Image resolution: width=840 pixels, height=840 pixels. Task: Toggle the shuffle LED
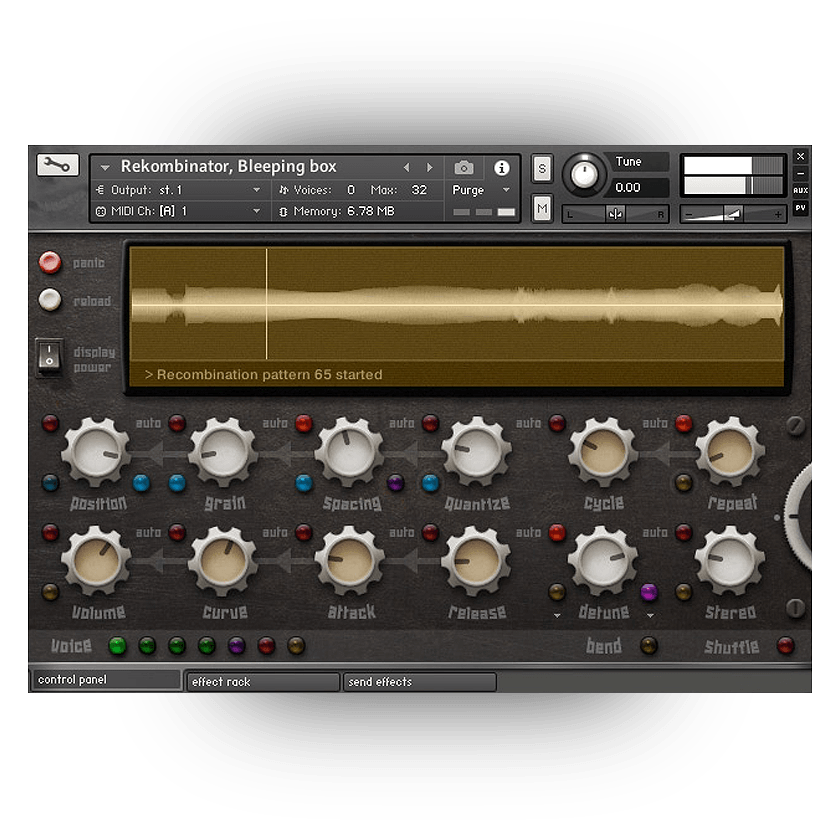click(x=786, y=646)
